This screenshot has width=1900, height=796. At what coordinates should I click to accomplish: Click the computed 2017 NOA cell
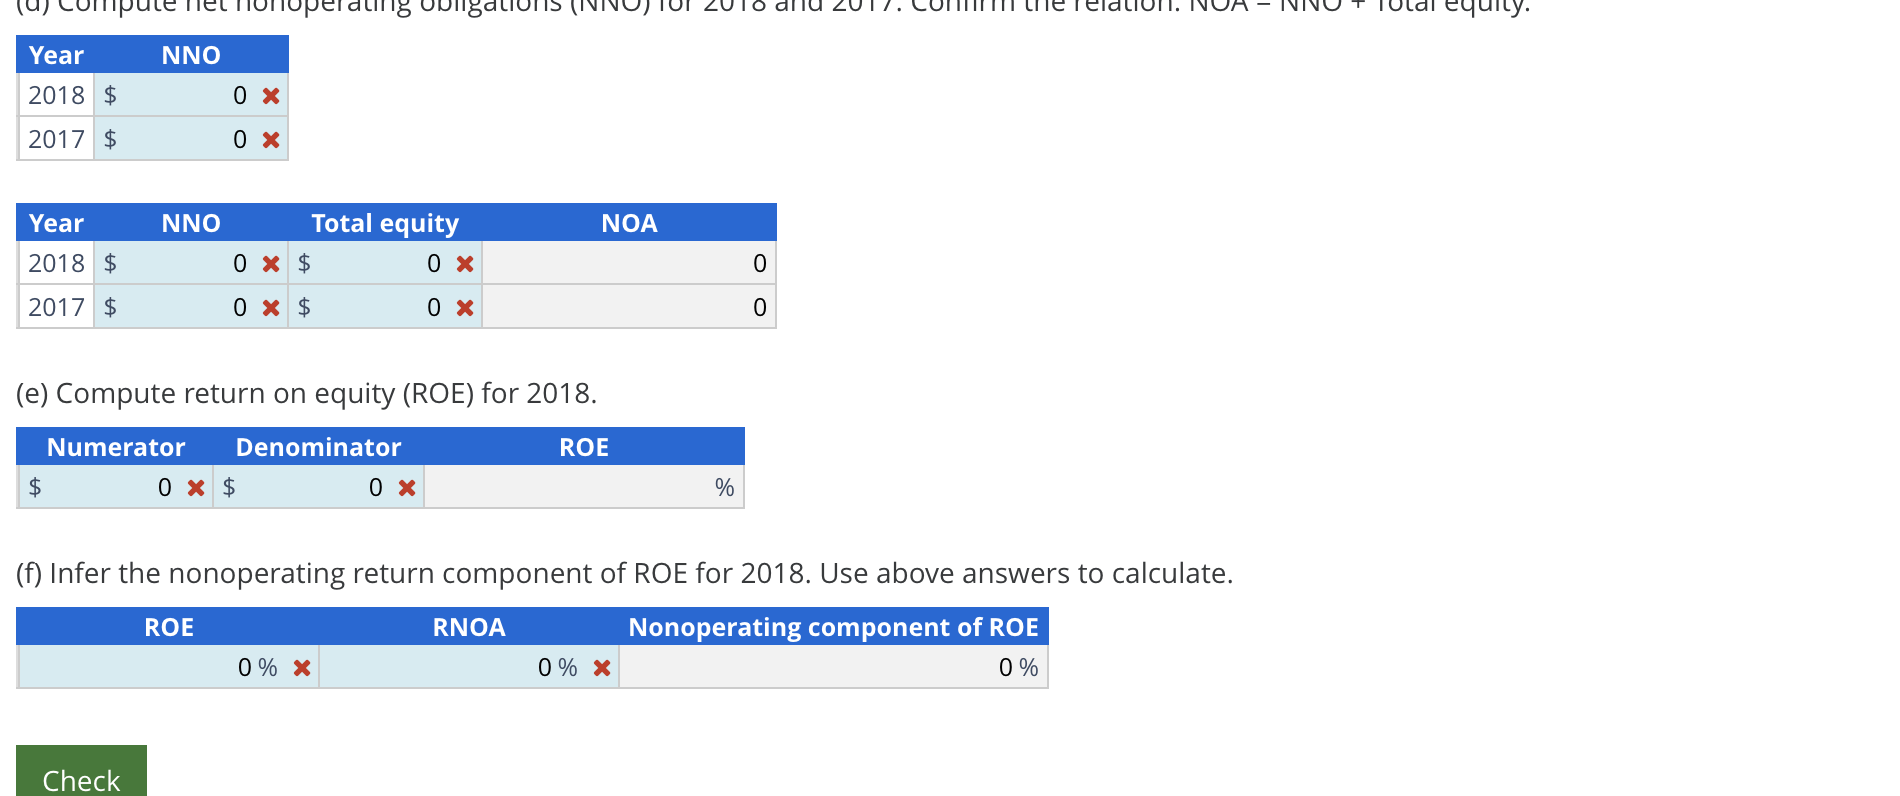628,307
